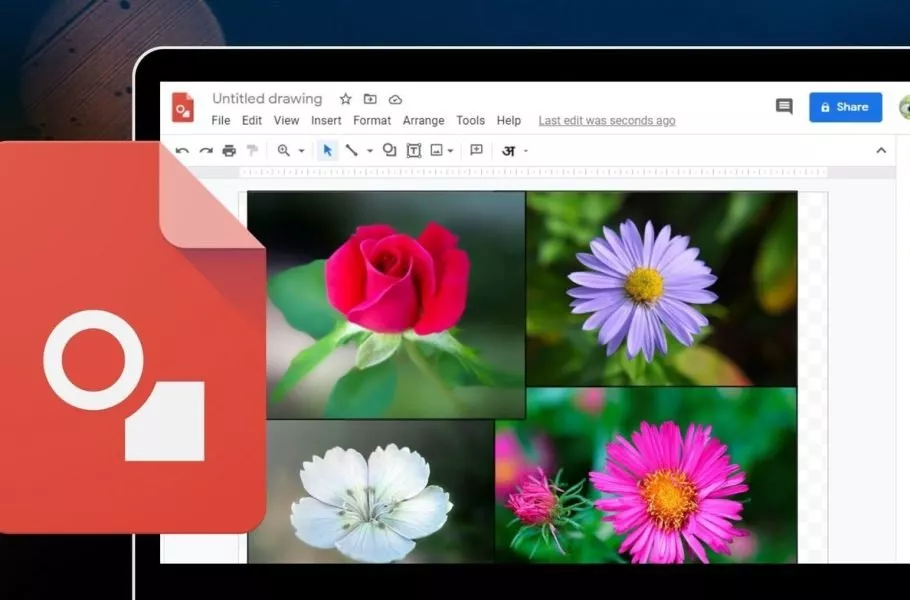Pick the Line tool
This screenshot has width=910, height=600.
tap(352, 150)
